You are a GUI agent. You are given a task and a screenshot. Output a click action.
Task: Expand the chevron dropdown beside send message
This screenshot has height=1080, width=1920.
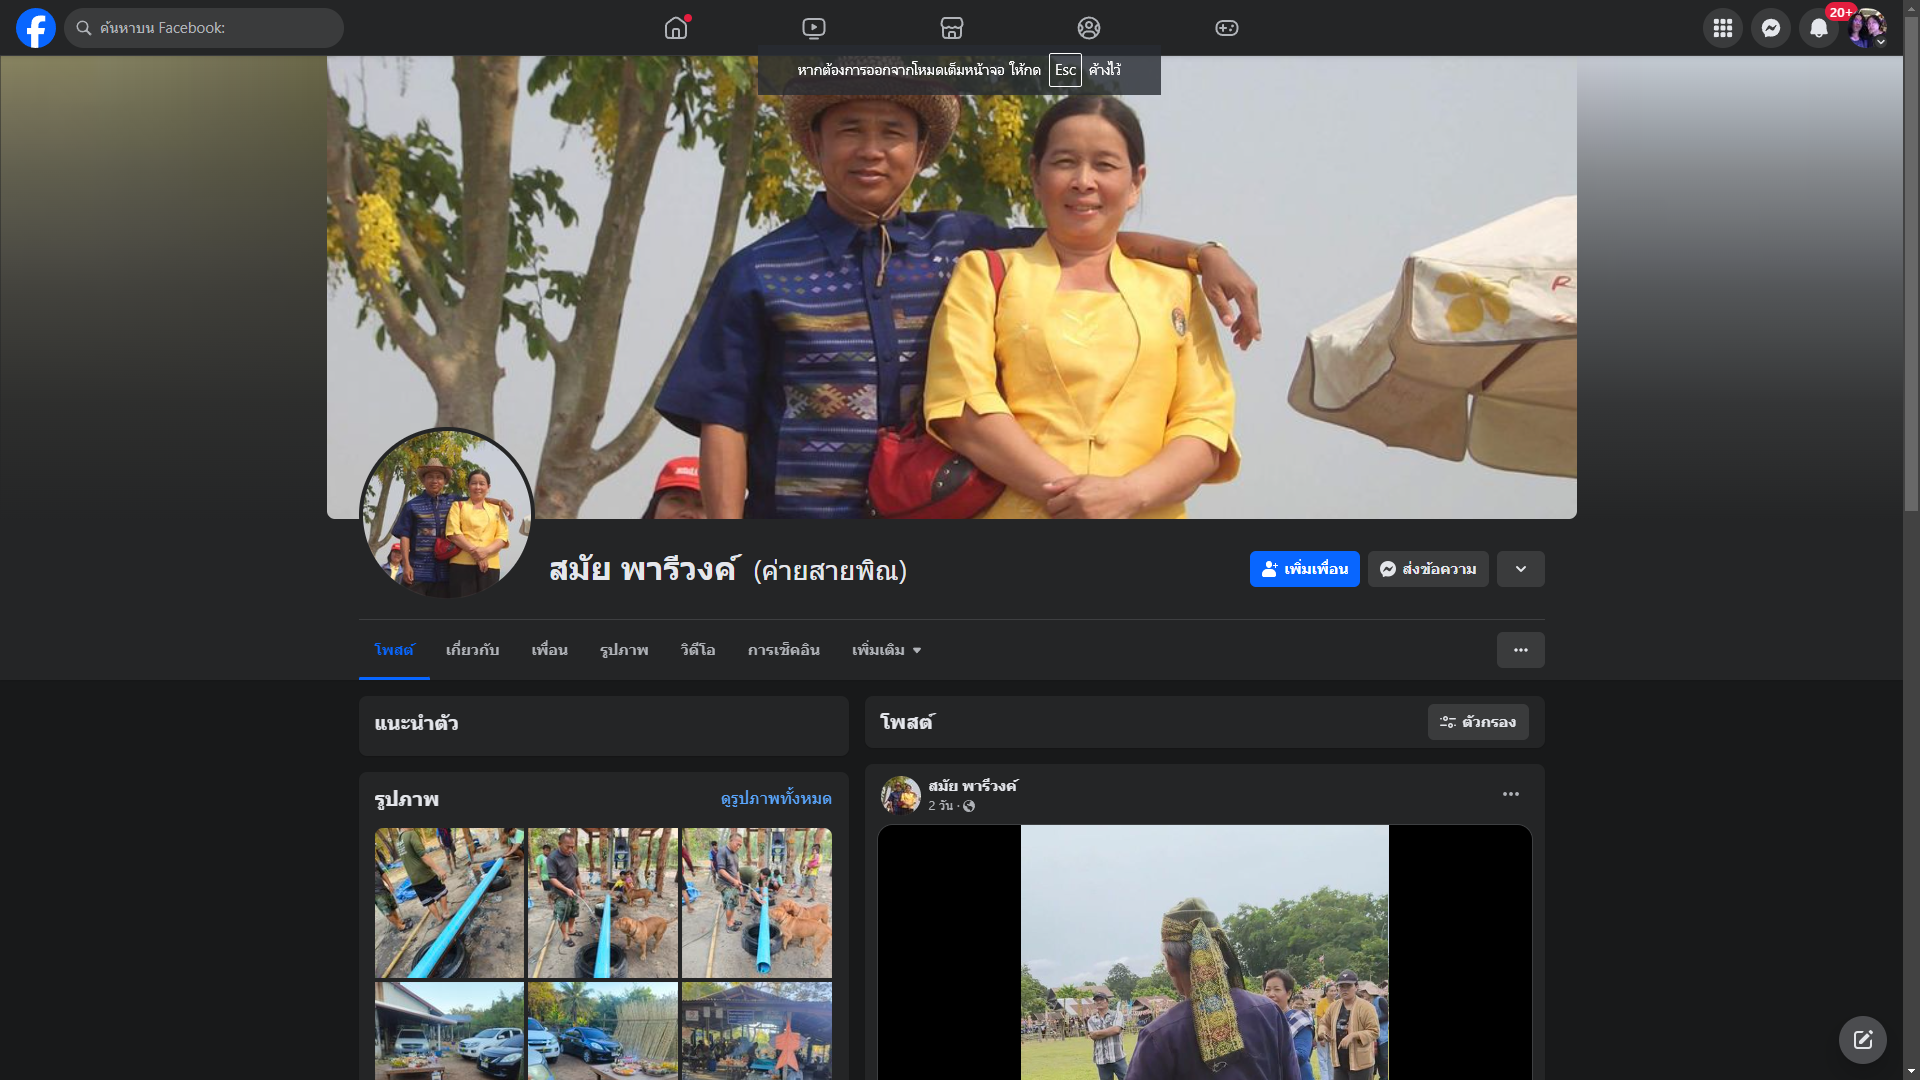click(x=1520, y=569)
